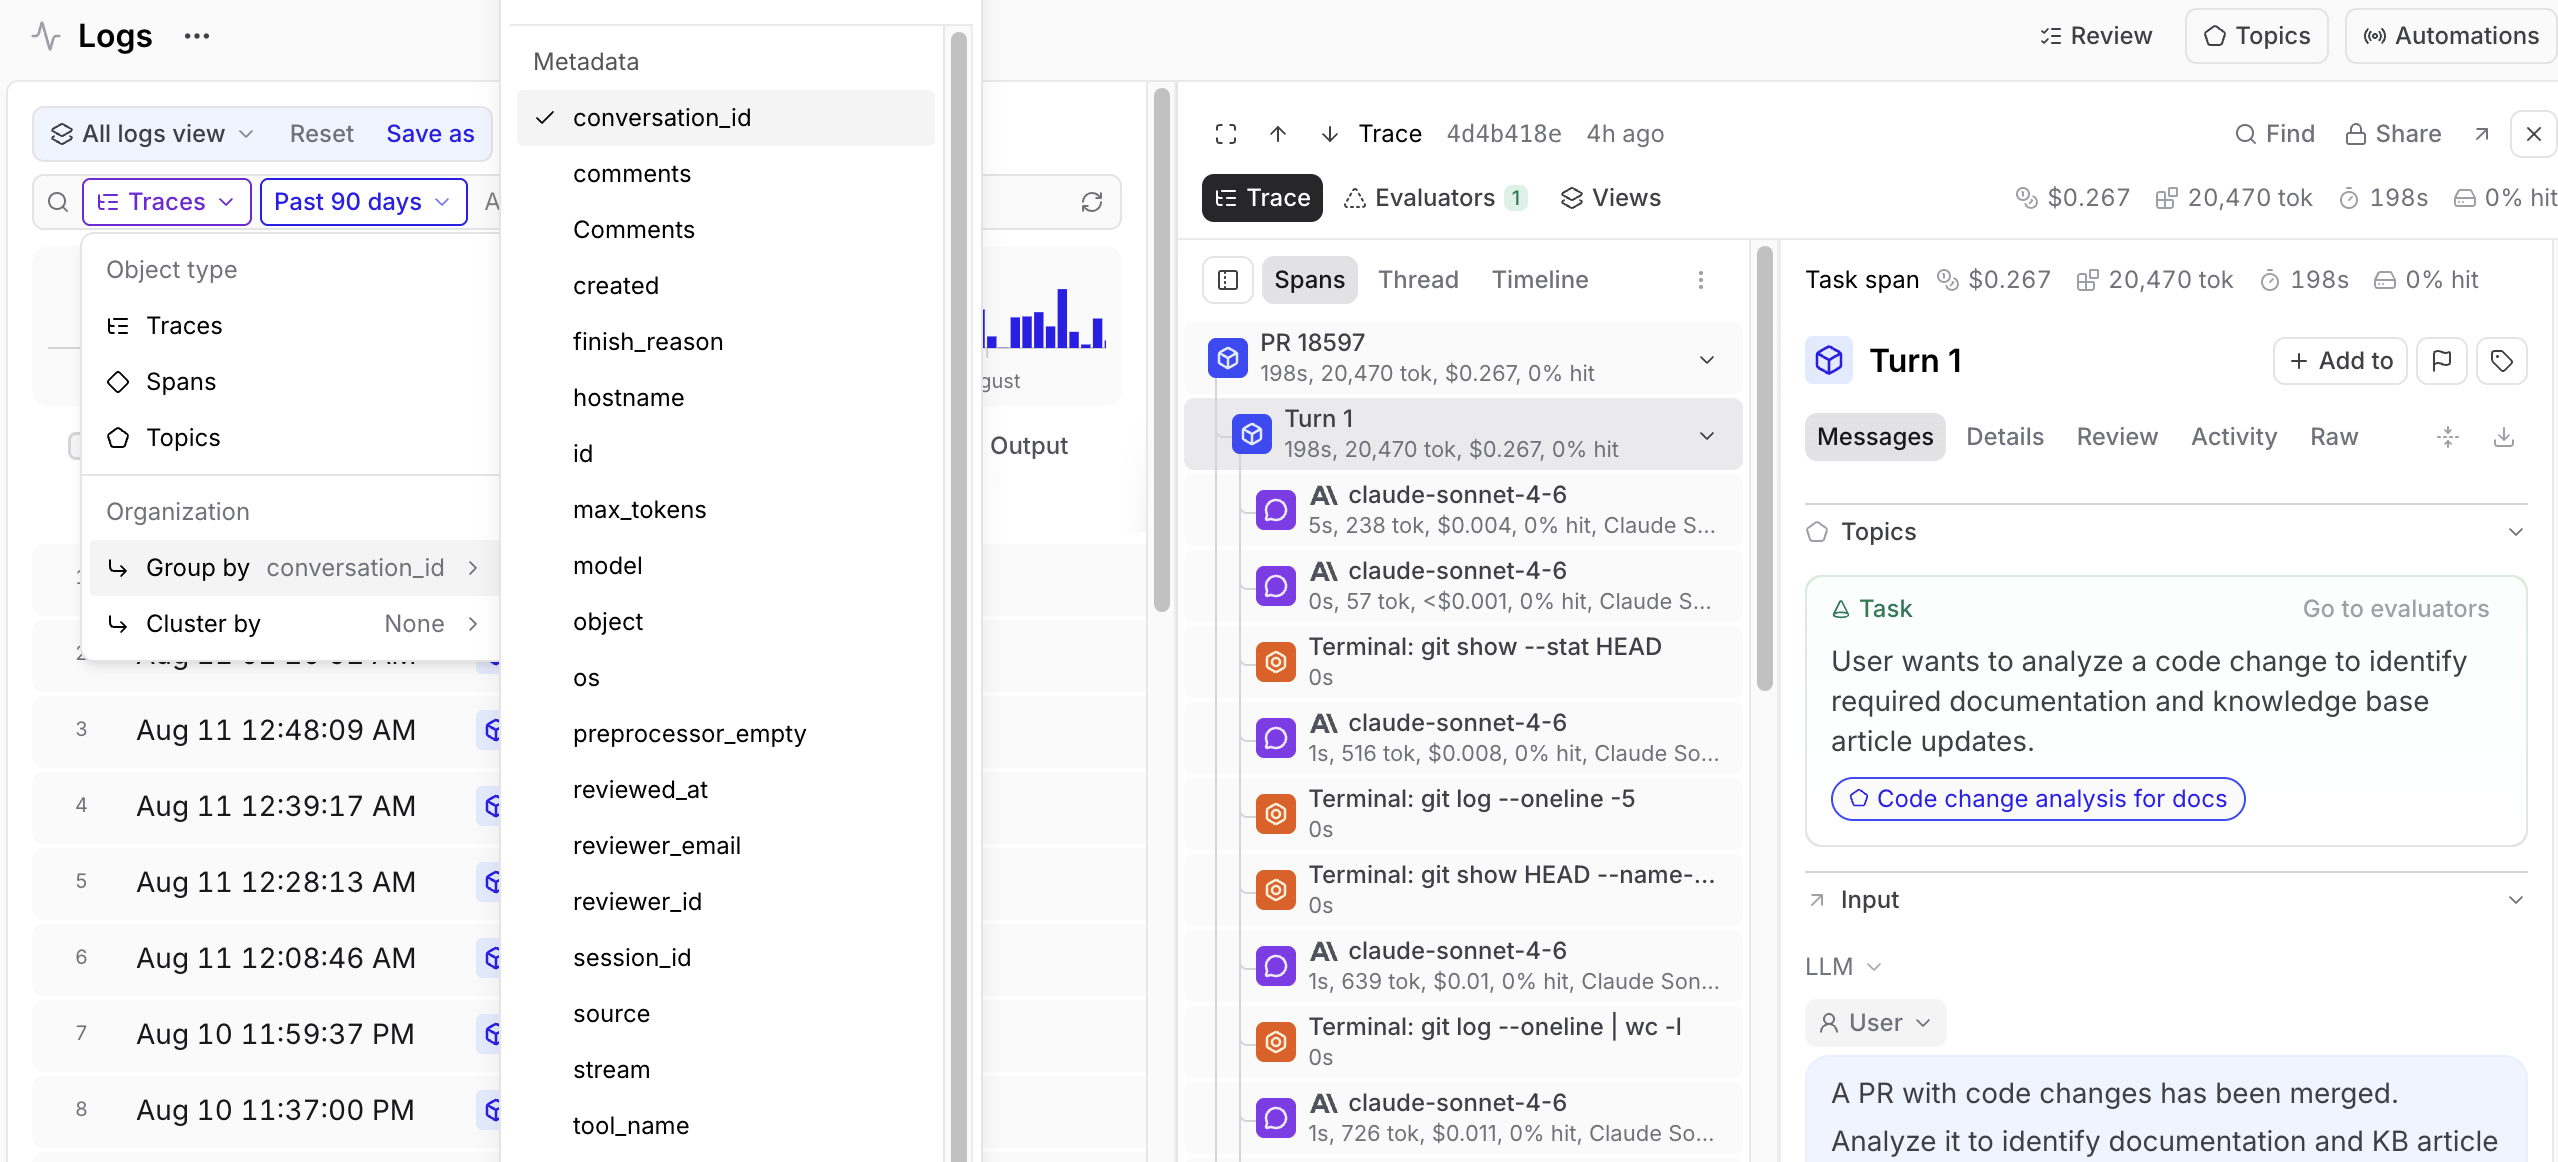Select the Aug 11 12:28:13 AM log row
The height and width of the screenshot is (1162, 2558).
point(266,882)
